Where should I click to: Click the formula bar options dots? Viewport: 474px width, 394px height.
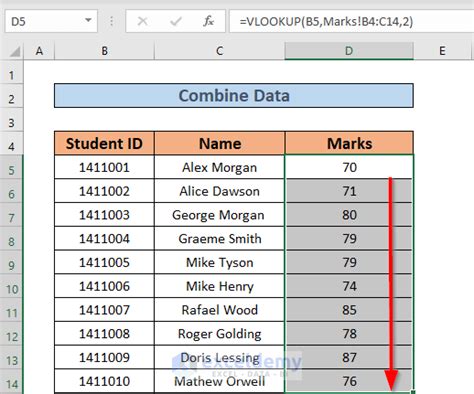pyautogui.click(x=111, y=21)
